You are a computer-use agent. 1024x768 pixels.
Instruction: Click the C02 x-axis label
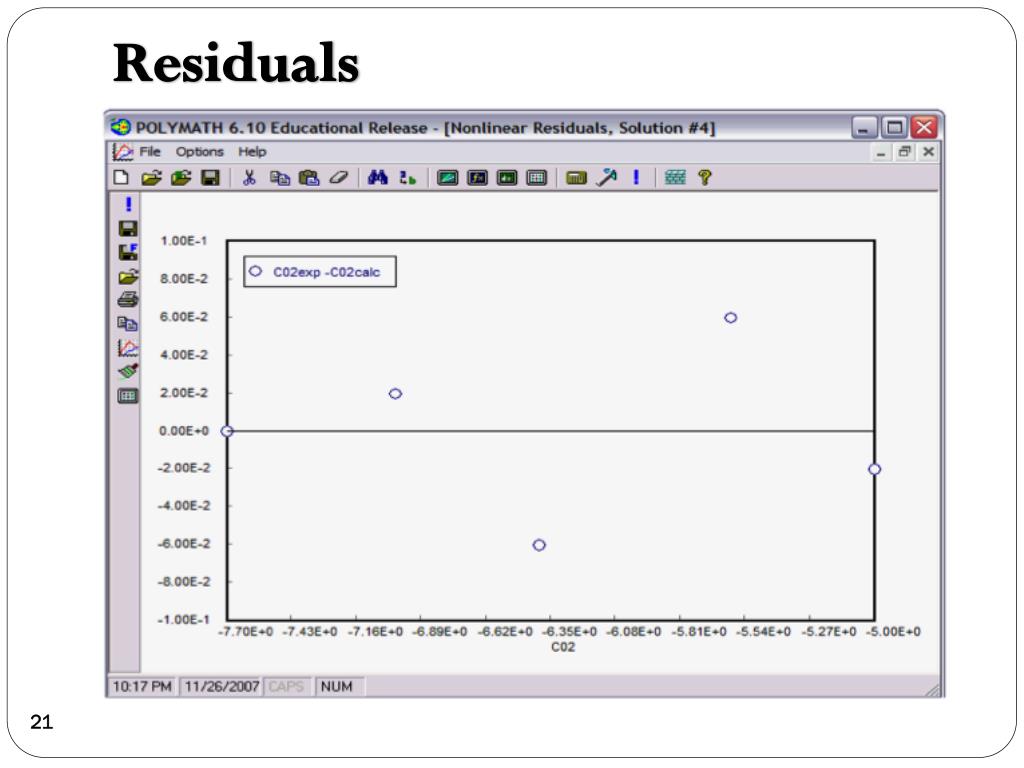point(563,647)
